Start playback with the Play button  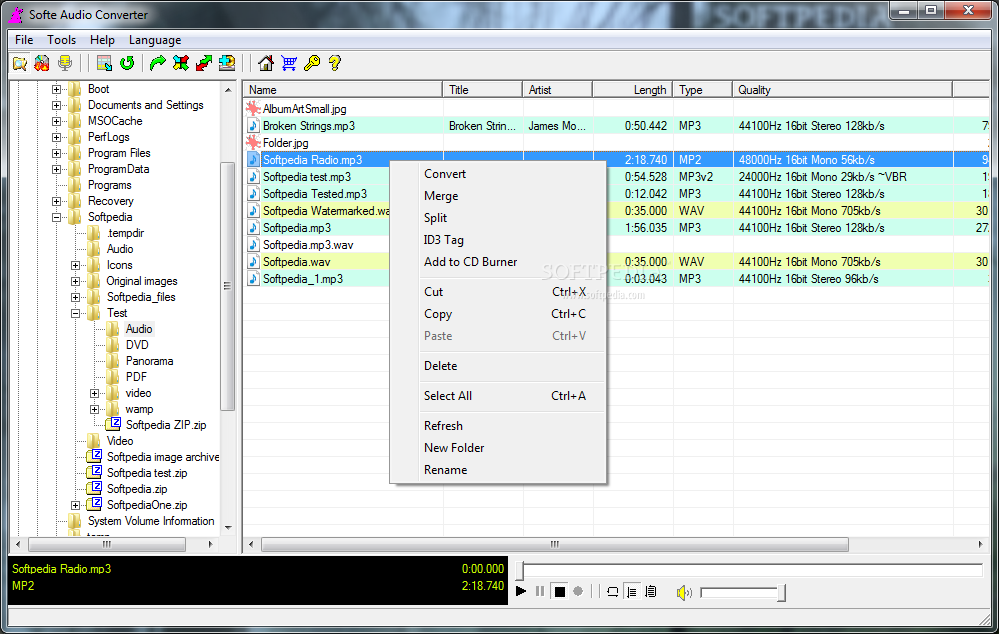(x=521, y=591)
